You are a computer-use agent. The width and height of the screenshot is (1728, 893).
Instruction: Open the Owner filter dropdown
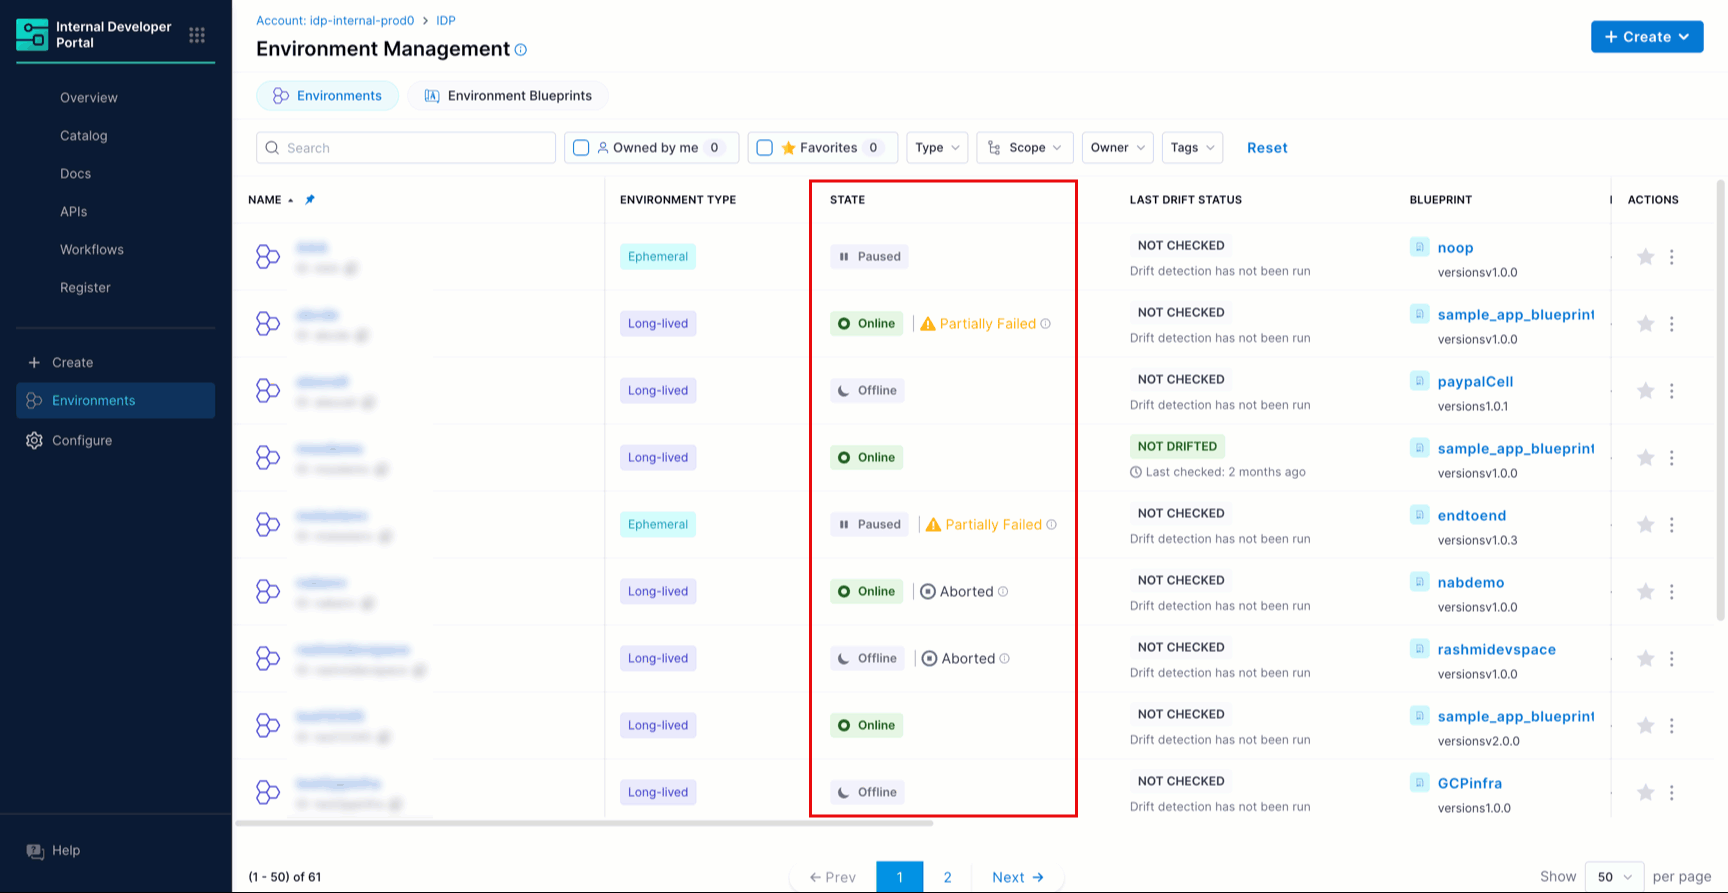1118,148
